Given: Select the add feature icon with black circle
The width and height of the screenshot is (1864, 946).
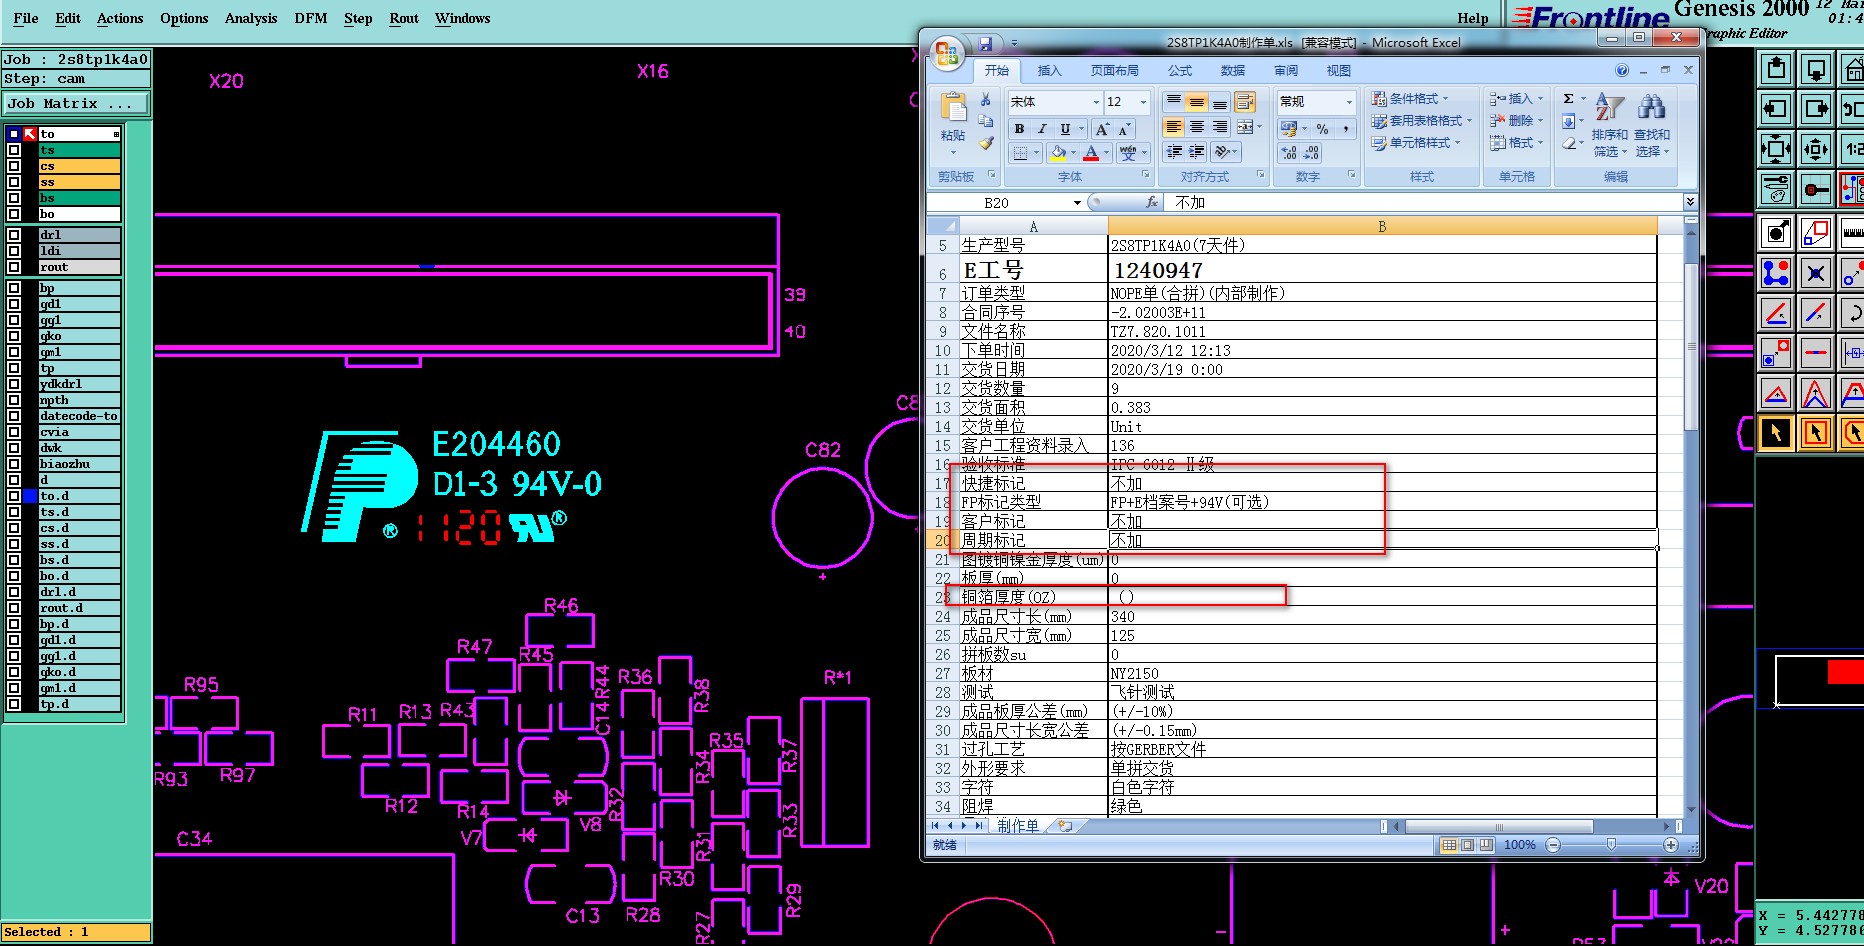Looking at the screenshot, I should tap(1776, 233).
